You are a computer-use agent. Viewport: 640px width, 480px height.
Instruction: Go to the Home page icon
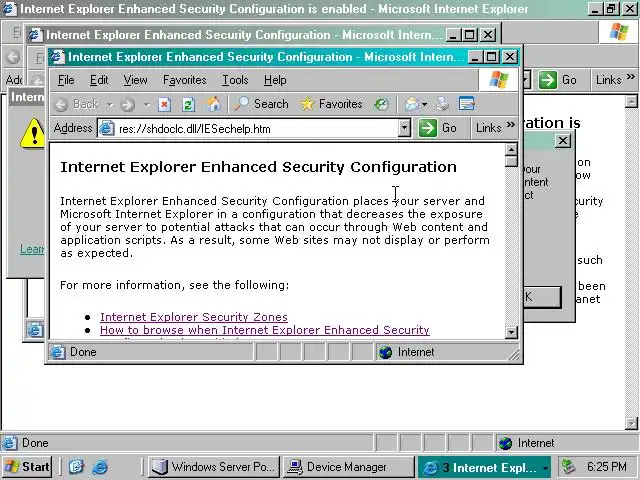(x=213, y=104)
